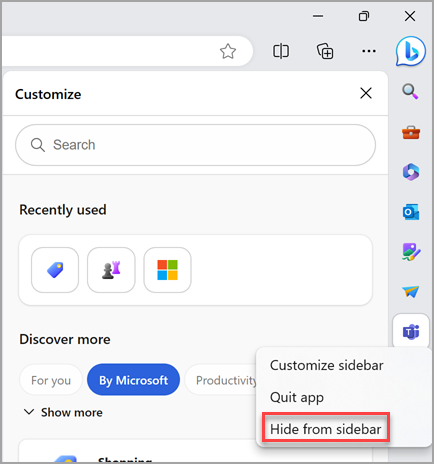
Task: Open the recently used Microsoft logo app
Action: [x=167, y=270]
